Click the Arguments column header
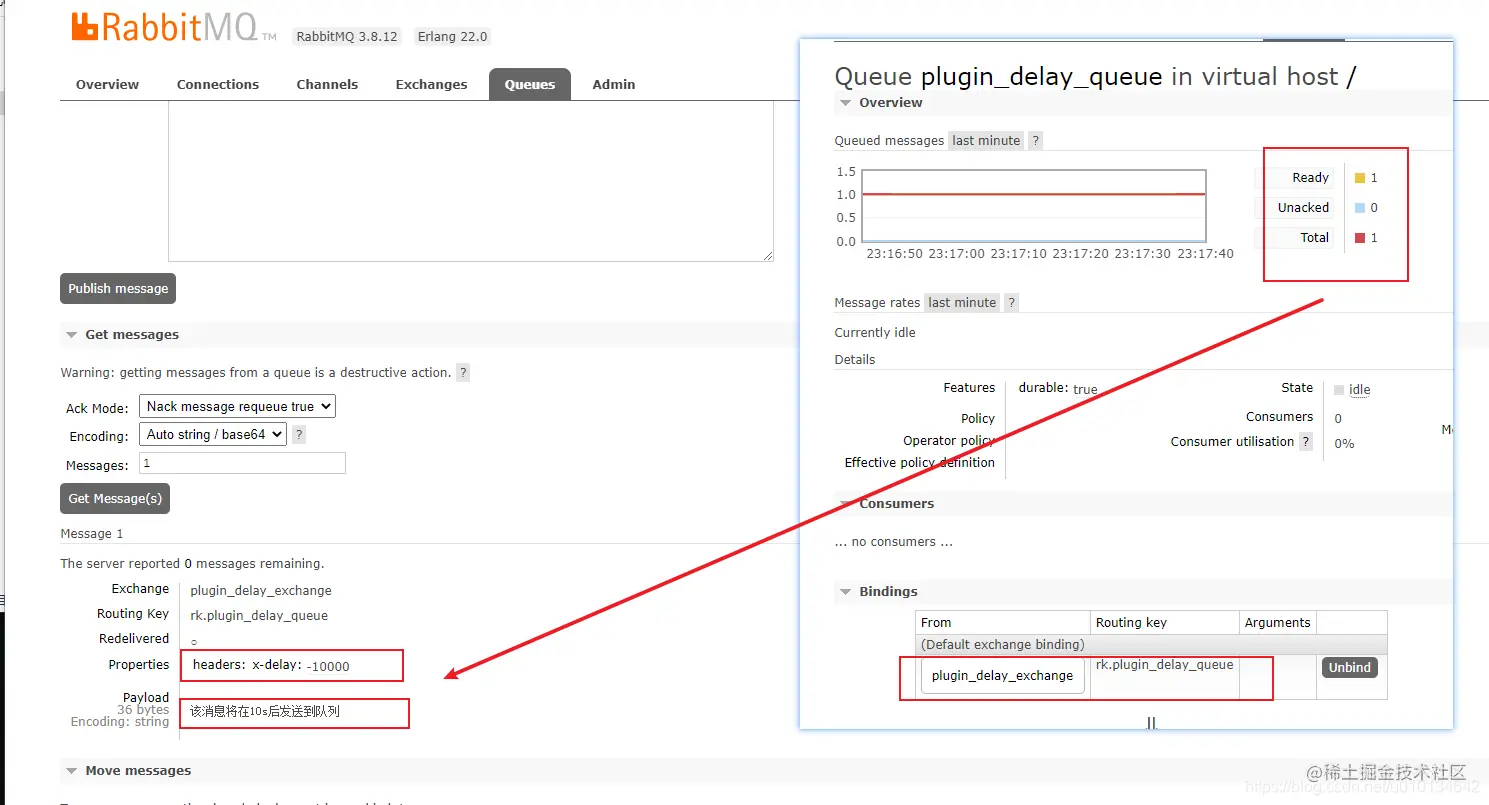 [1277, 622]
